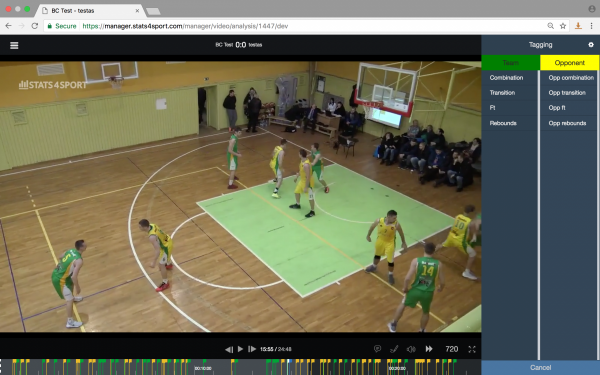Open the comment bubble tool
The height and width of the screenshot is (375, 600).
pos(377,349)
